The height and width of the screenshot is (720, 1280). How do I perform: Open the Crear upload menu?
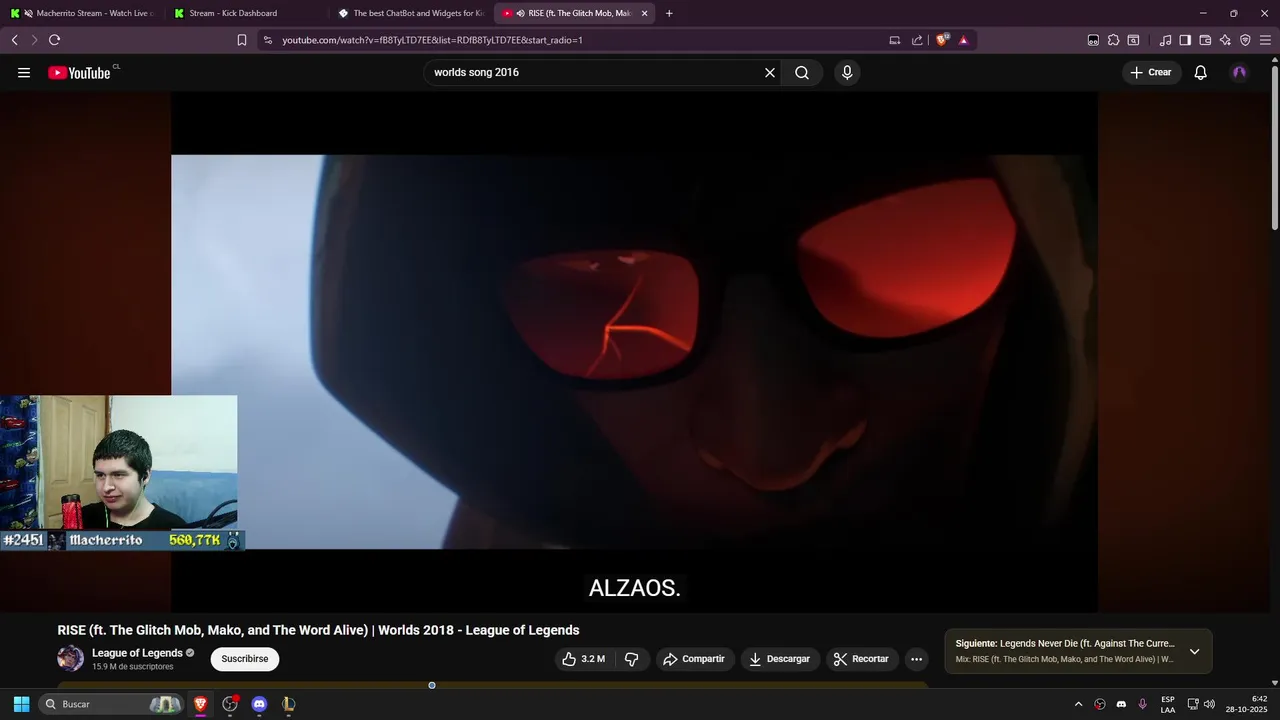coord(1151,72)
